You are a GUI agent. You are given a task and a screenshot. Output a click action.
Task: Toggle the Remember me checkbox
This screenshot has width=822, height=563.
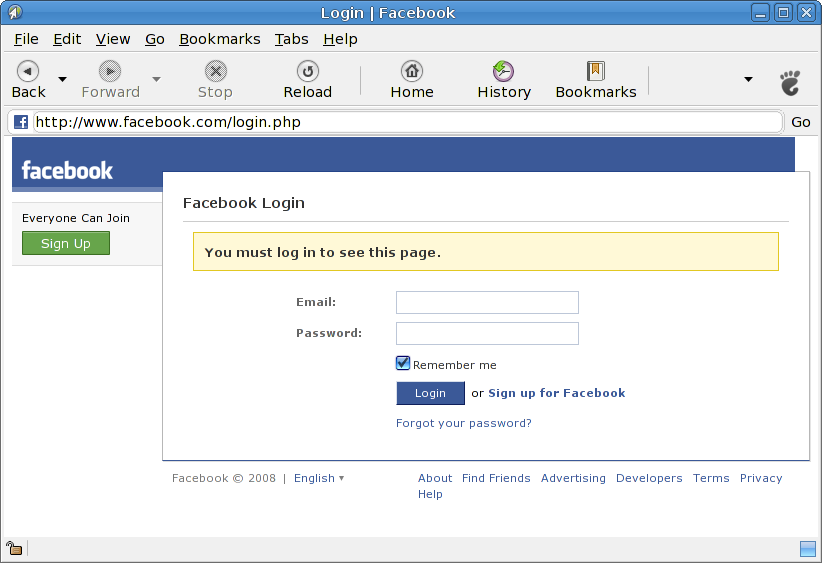click(x=403, y=363)
